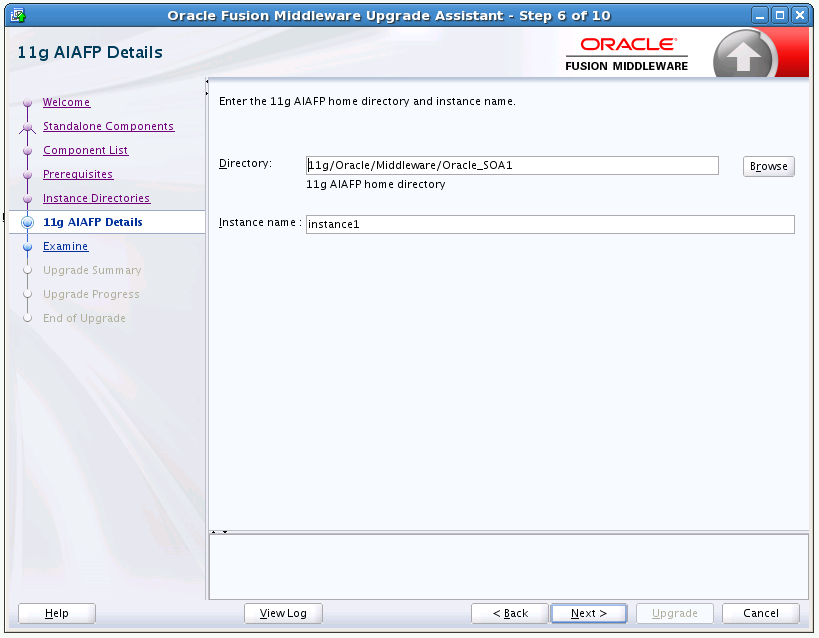Jump to Component List step

coord(86,150)
